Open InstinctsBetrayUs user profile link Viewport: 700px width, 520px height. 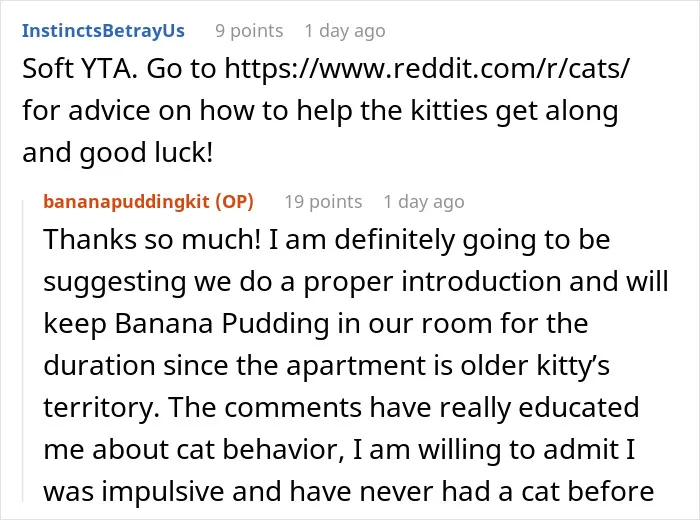pyautogui.click(x=103, y=31)
